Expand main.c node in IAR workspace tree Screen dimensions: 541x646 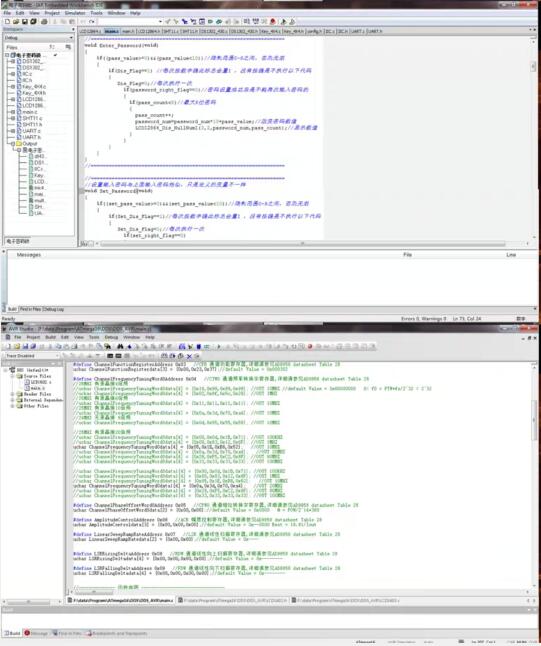tap(13, 112)
